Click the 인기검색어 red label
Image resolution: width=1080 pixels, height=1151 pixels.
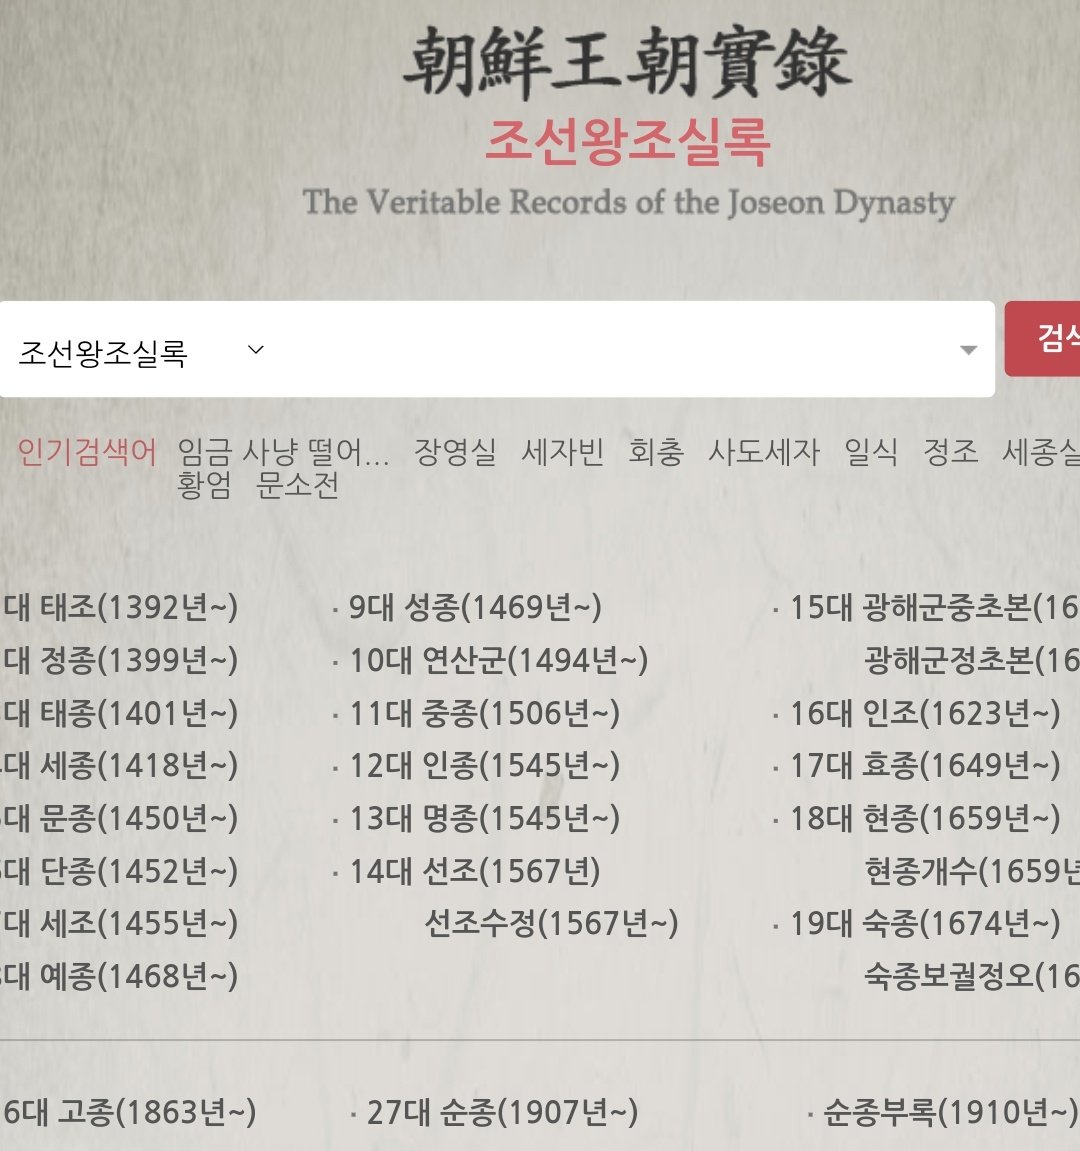[x=87, y=451]
